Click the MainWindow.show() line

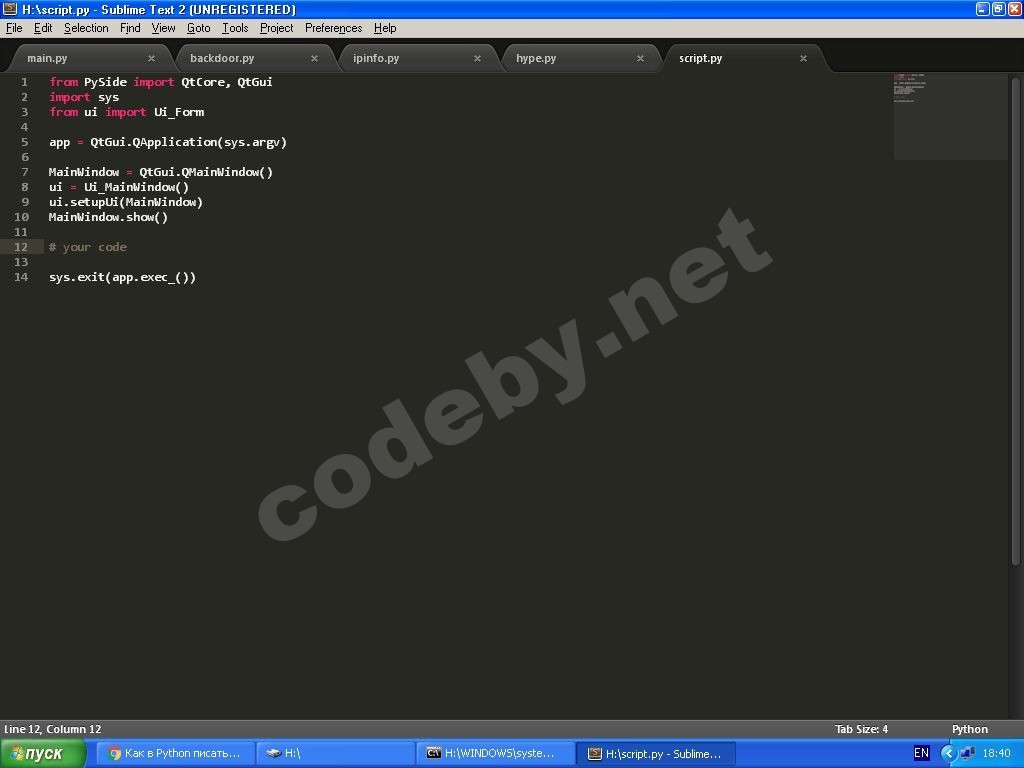pos(108,217)
